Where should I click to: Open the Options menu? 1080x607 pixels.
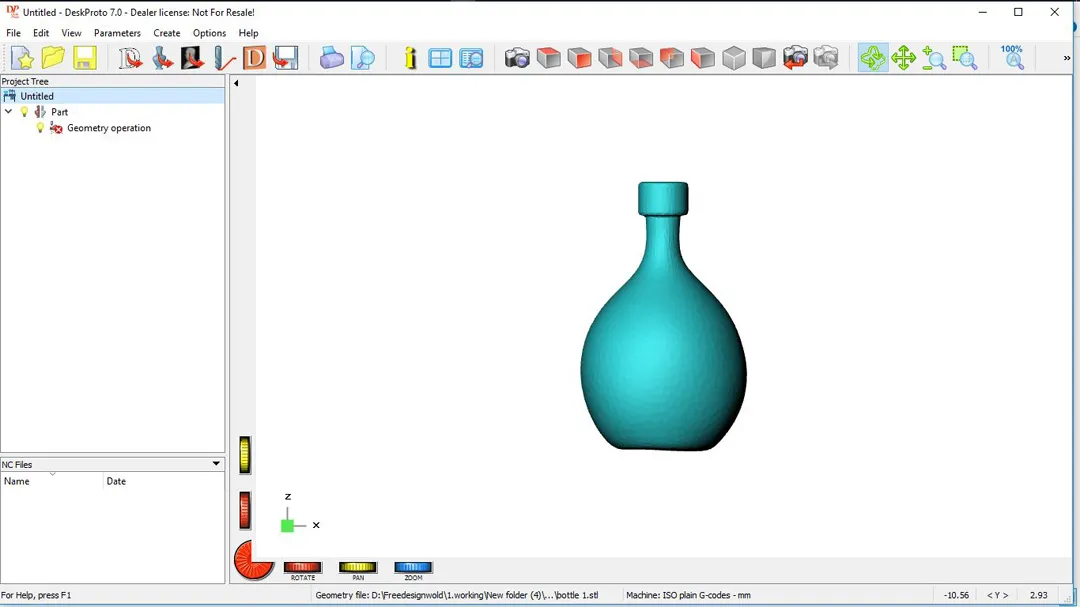pyautogui.click(x=209, y=33)
